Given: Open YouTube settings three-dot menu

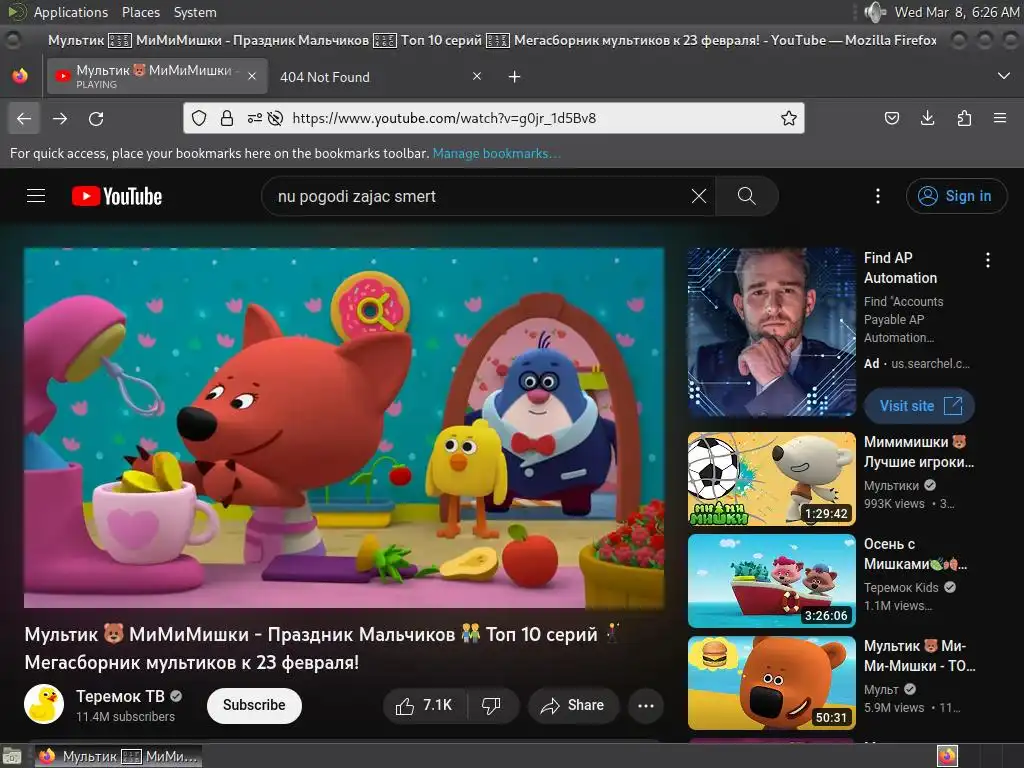Looking at the screenshot, I should tap(878, 196).
